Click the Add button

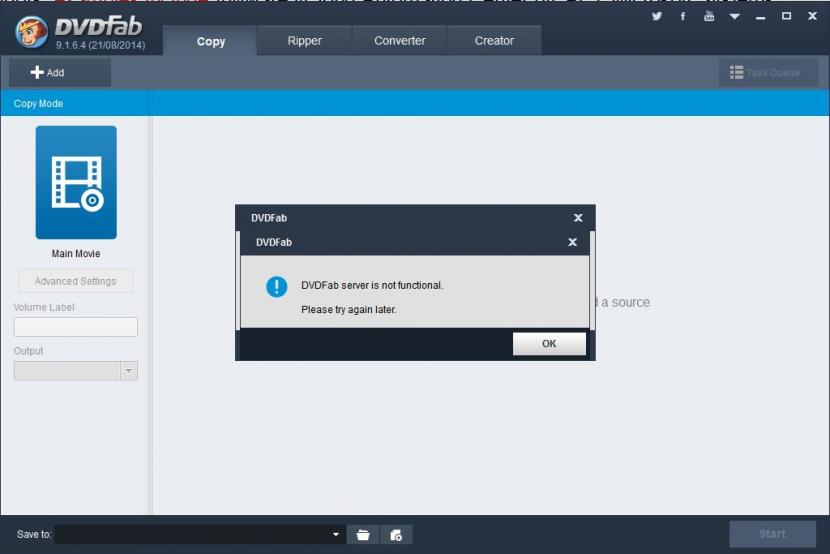[x=60, y=72]
